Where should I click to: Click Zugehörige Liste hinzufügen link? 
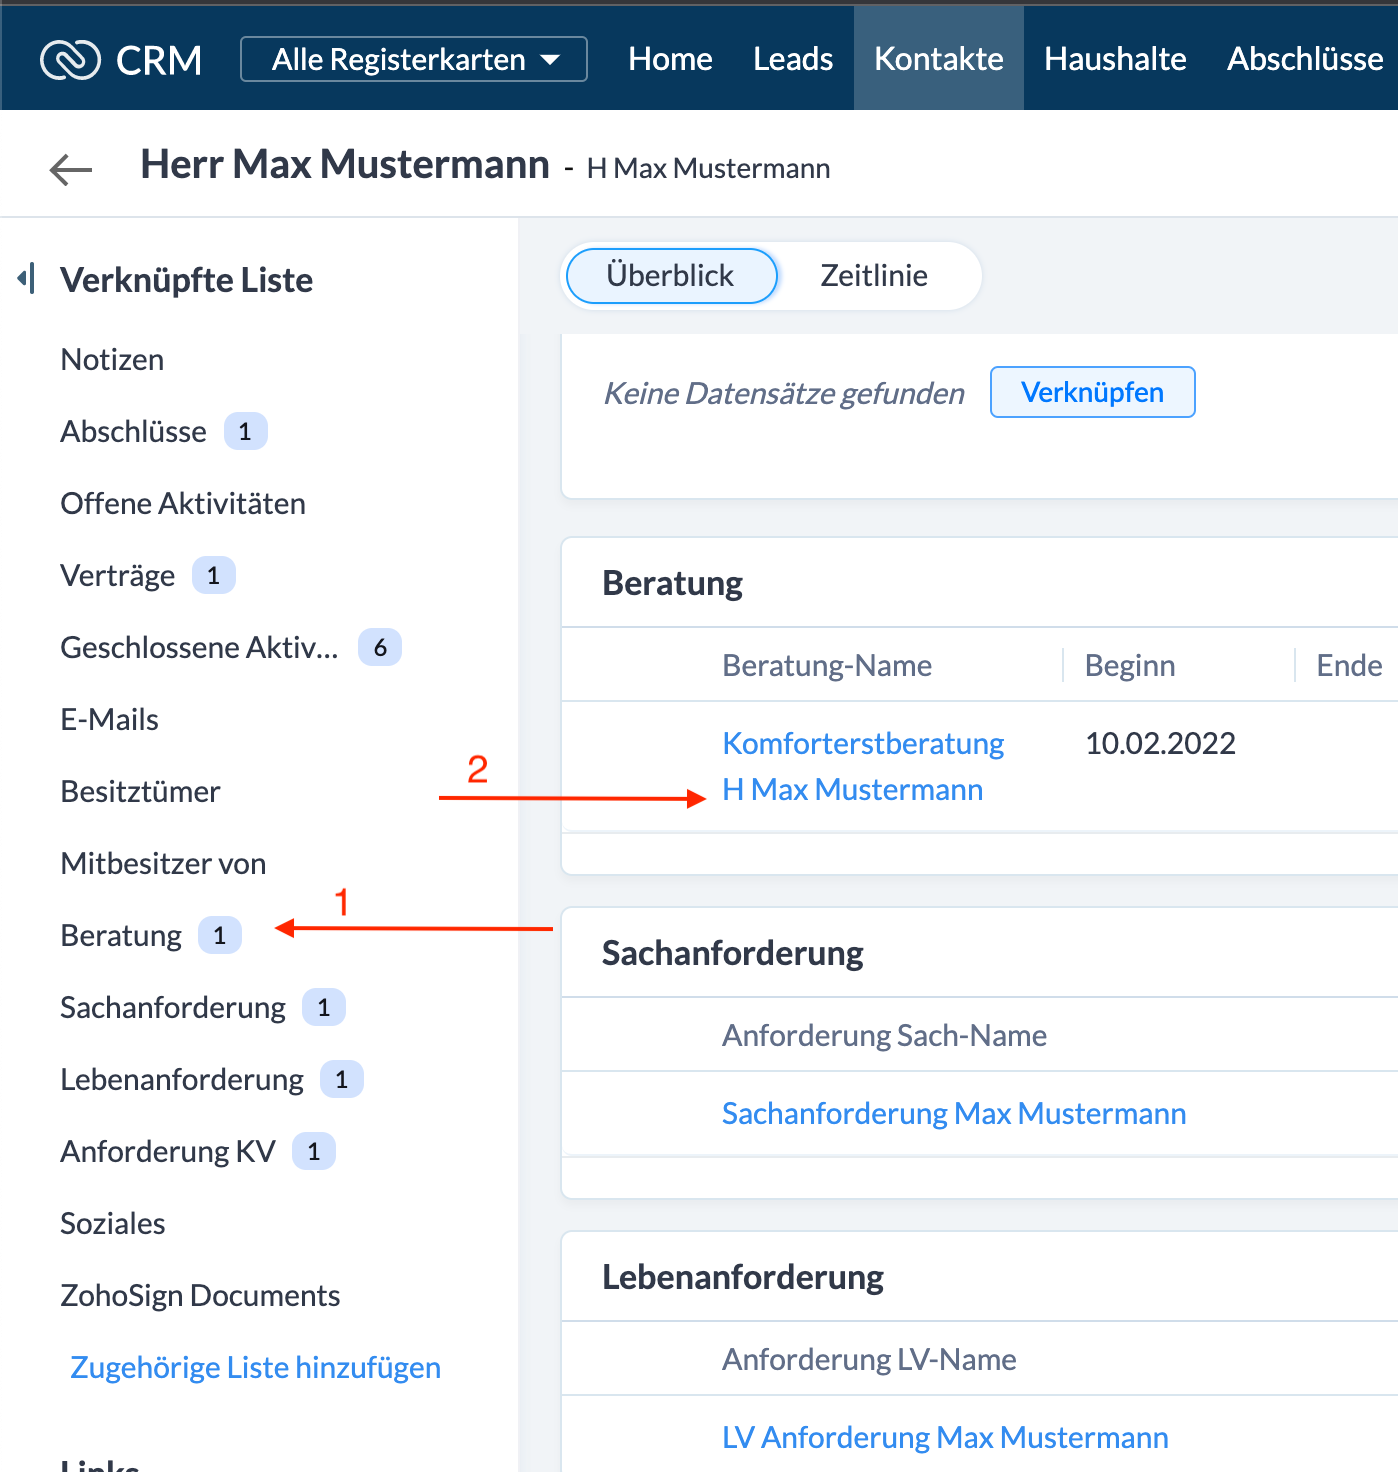point(255,1367)
